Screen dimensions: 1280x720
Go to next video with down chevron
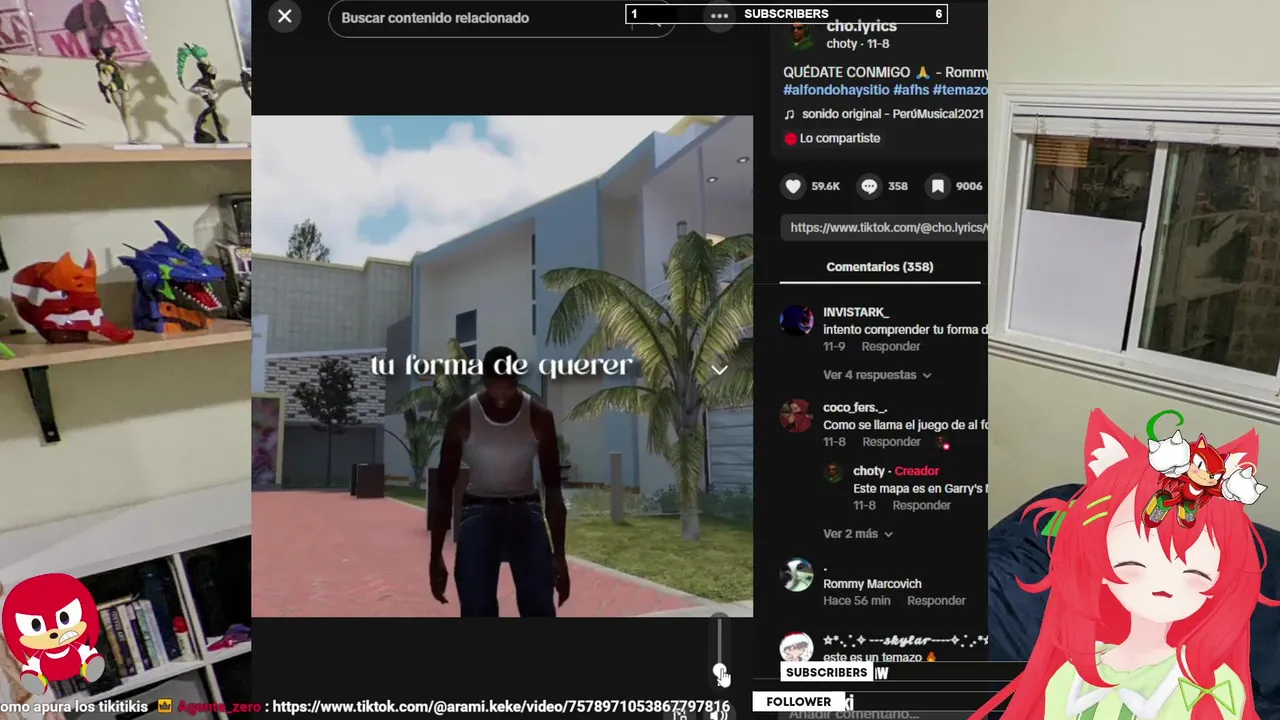click(x=719, y=370)
